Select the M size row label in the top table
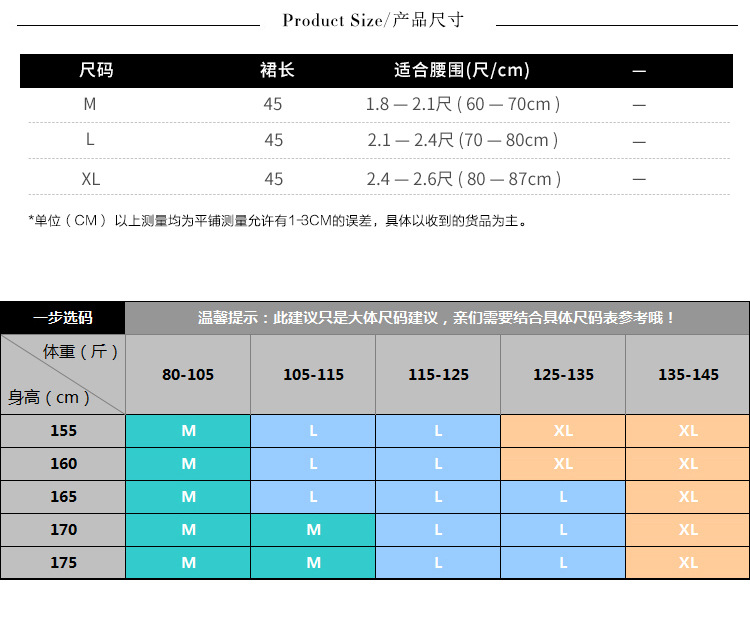 click(x=90, y=104)
